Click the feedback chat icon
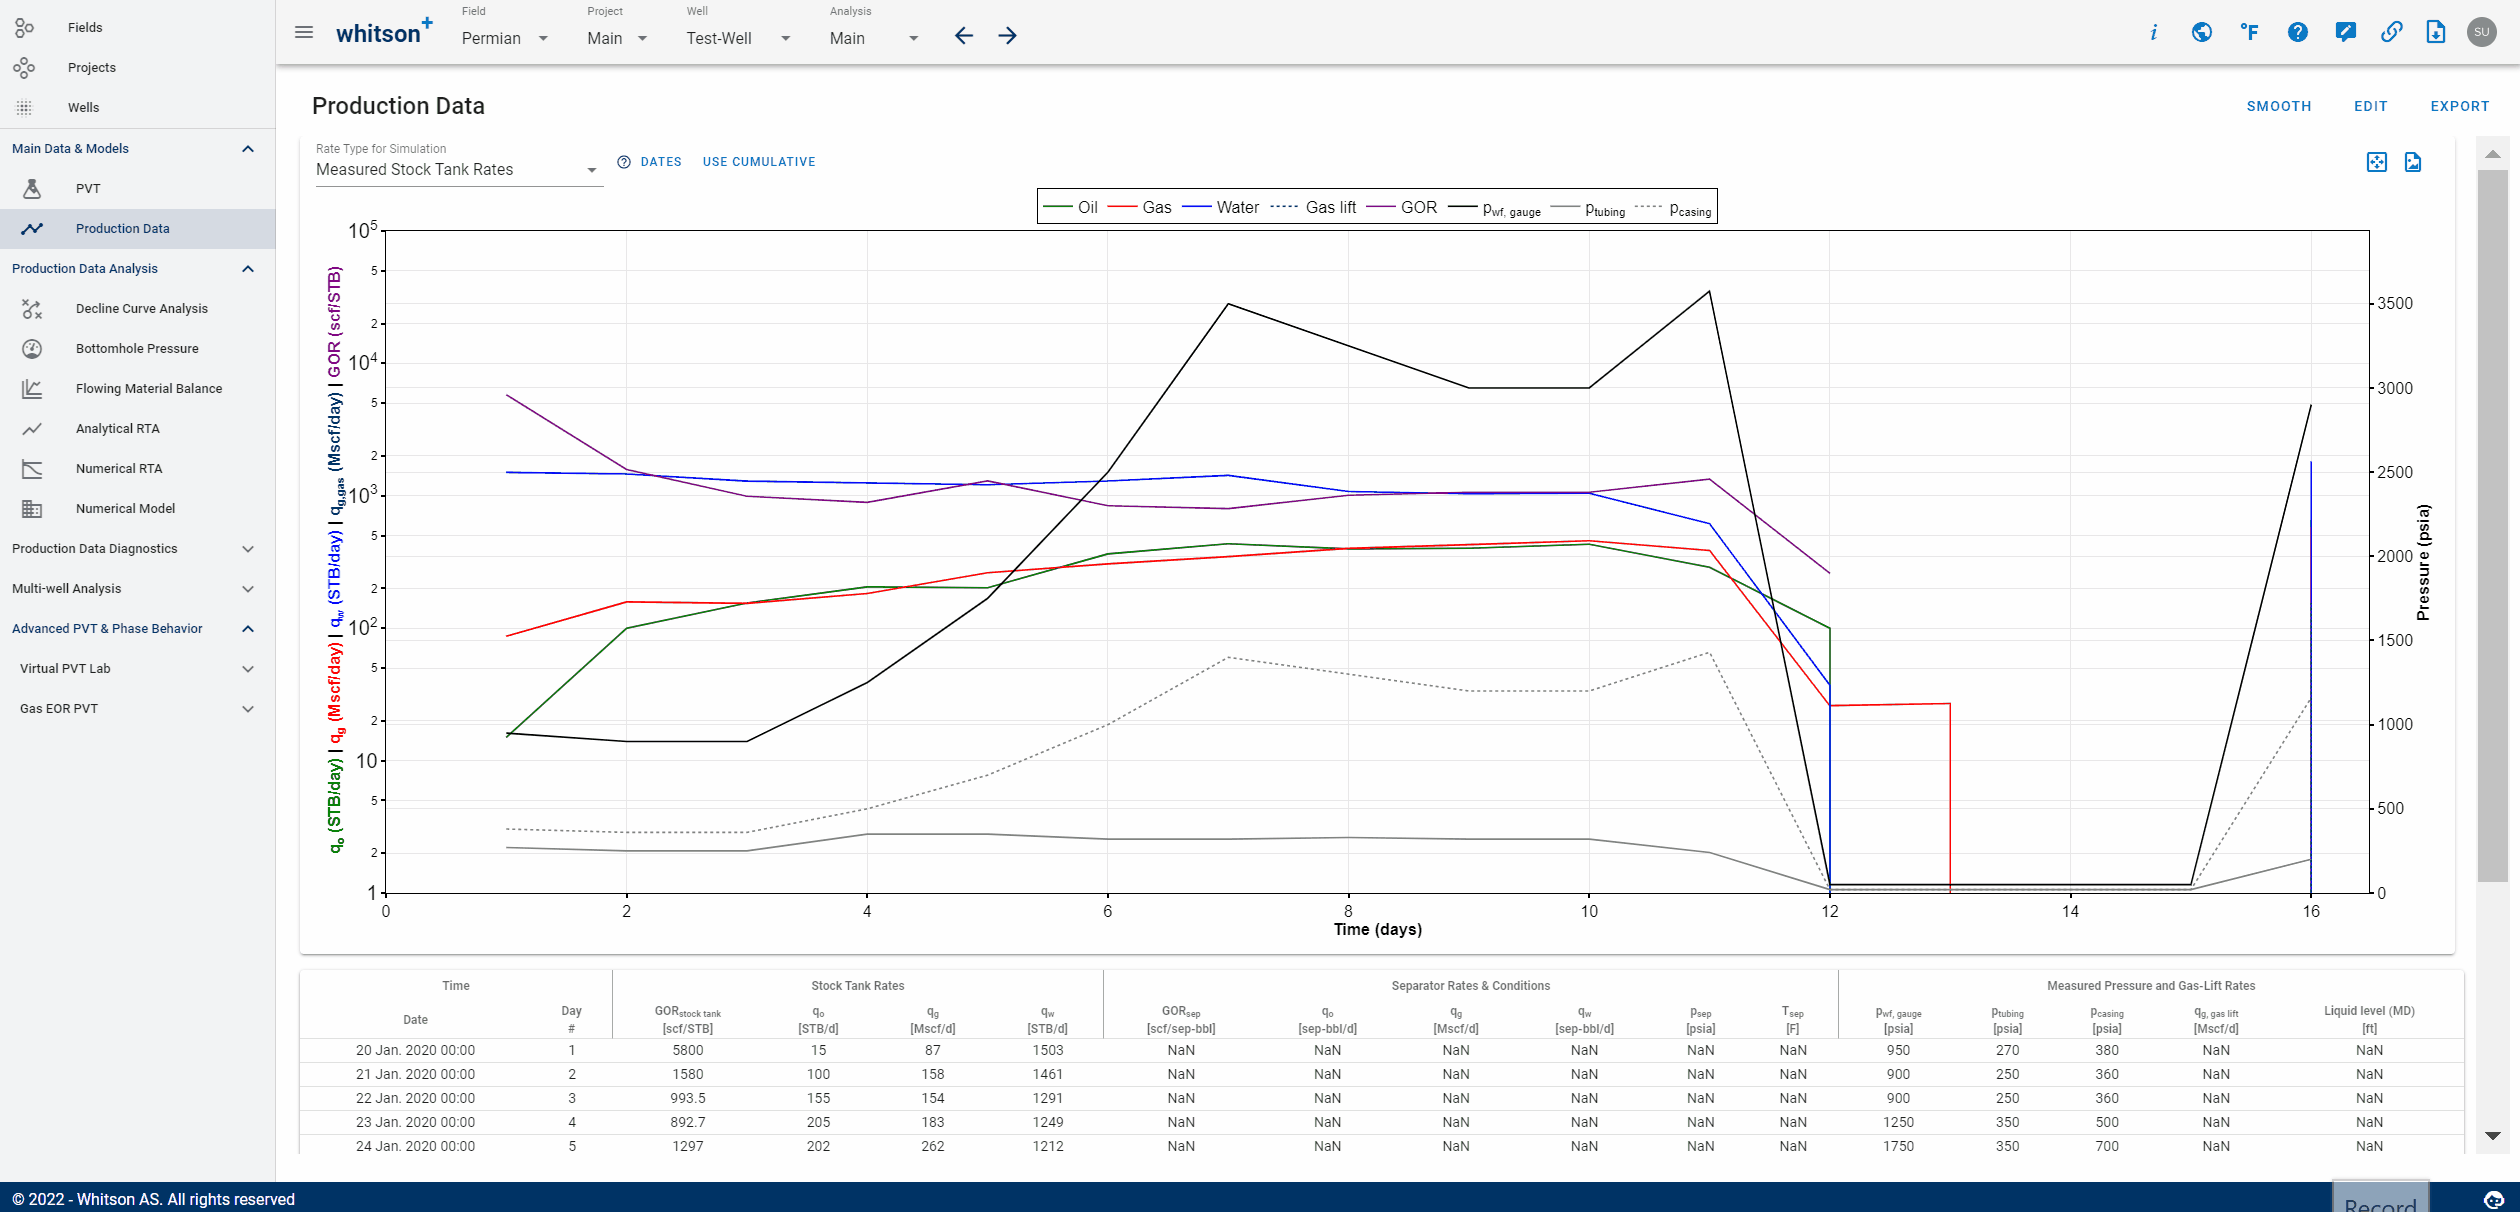Viewport: 2520px width, 1212px height. pyautogui.click(x=2345, y=32)
